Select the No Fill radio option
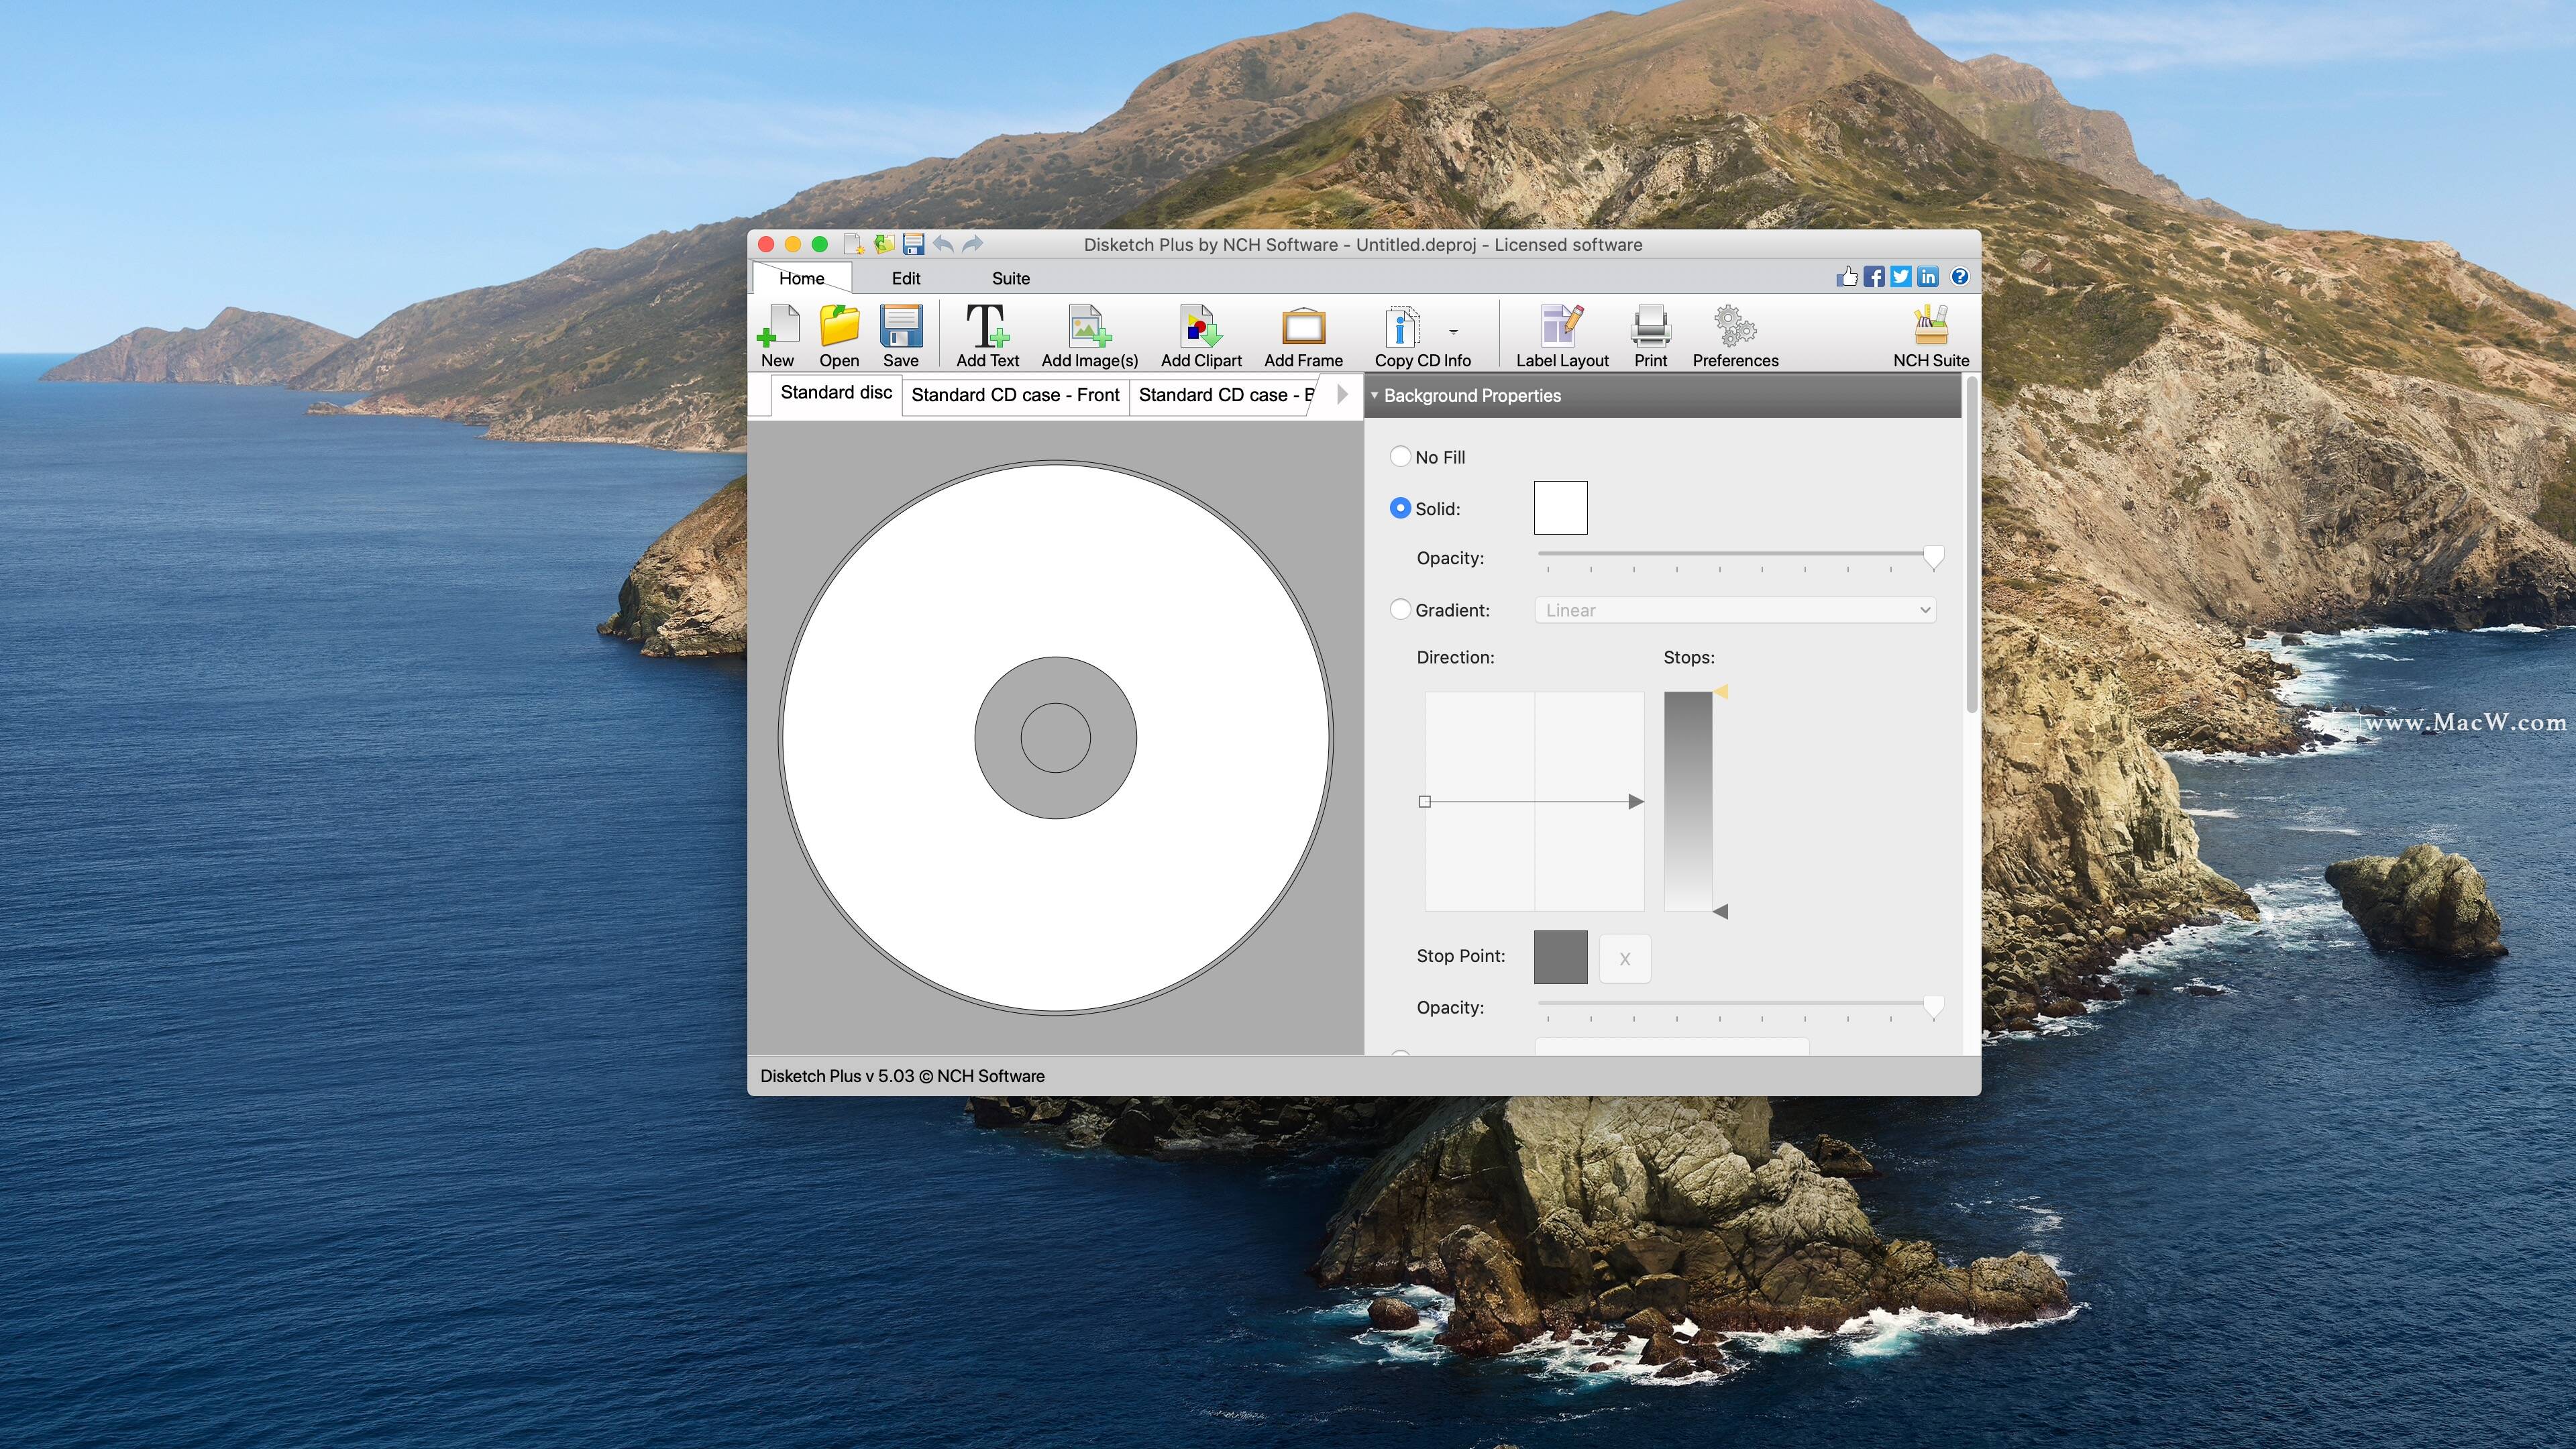This screenshot has height=1449, width=2576. point(1400,456)
